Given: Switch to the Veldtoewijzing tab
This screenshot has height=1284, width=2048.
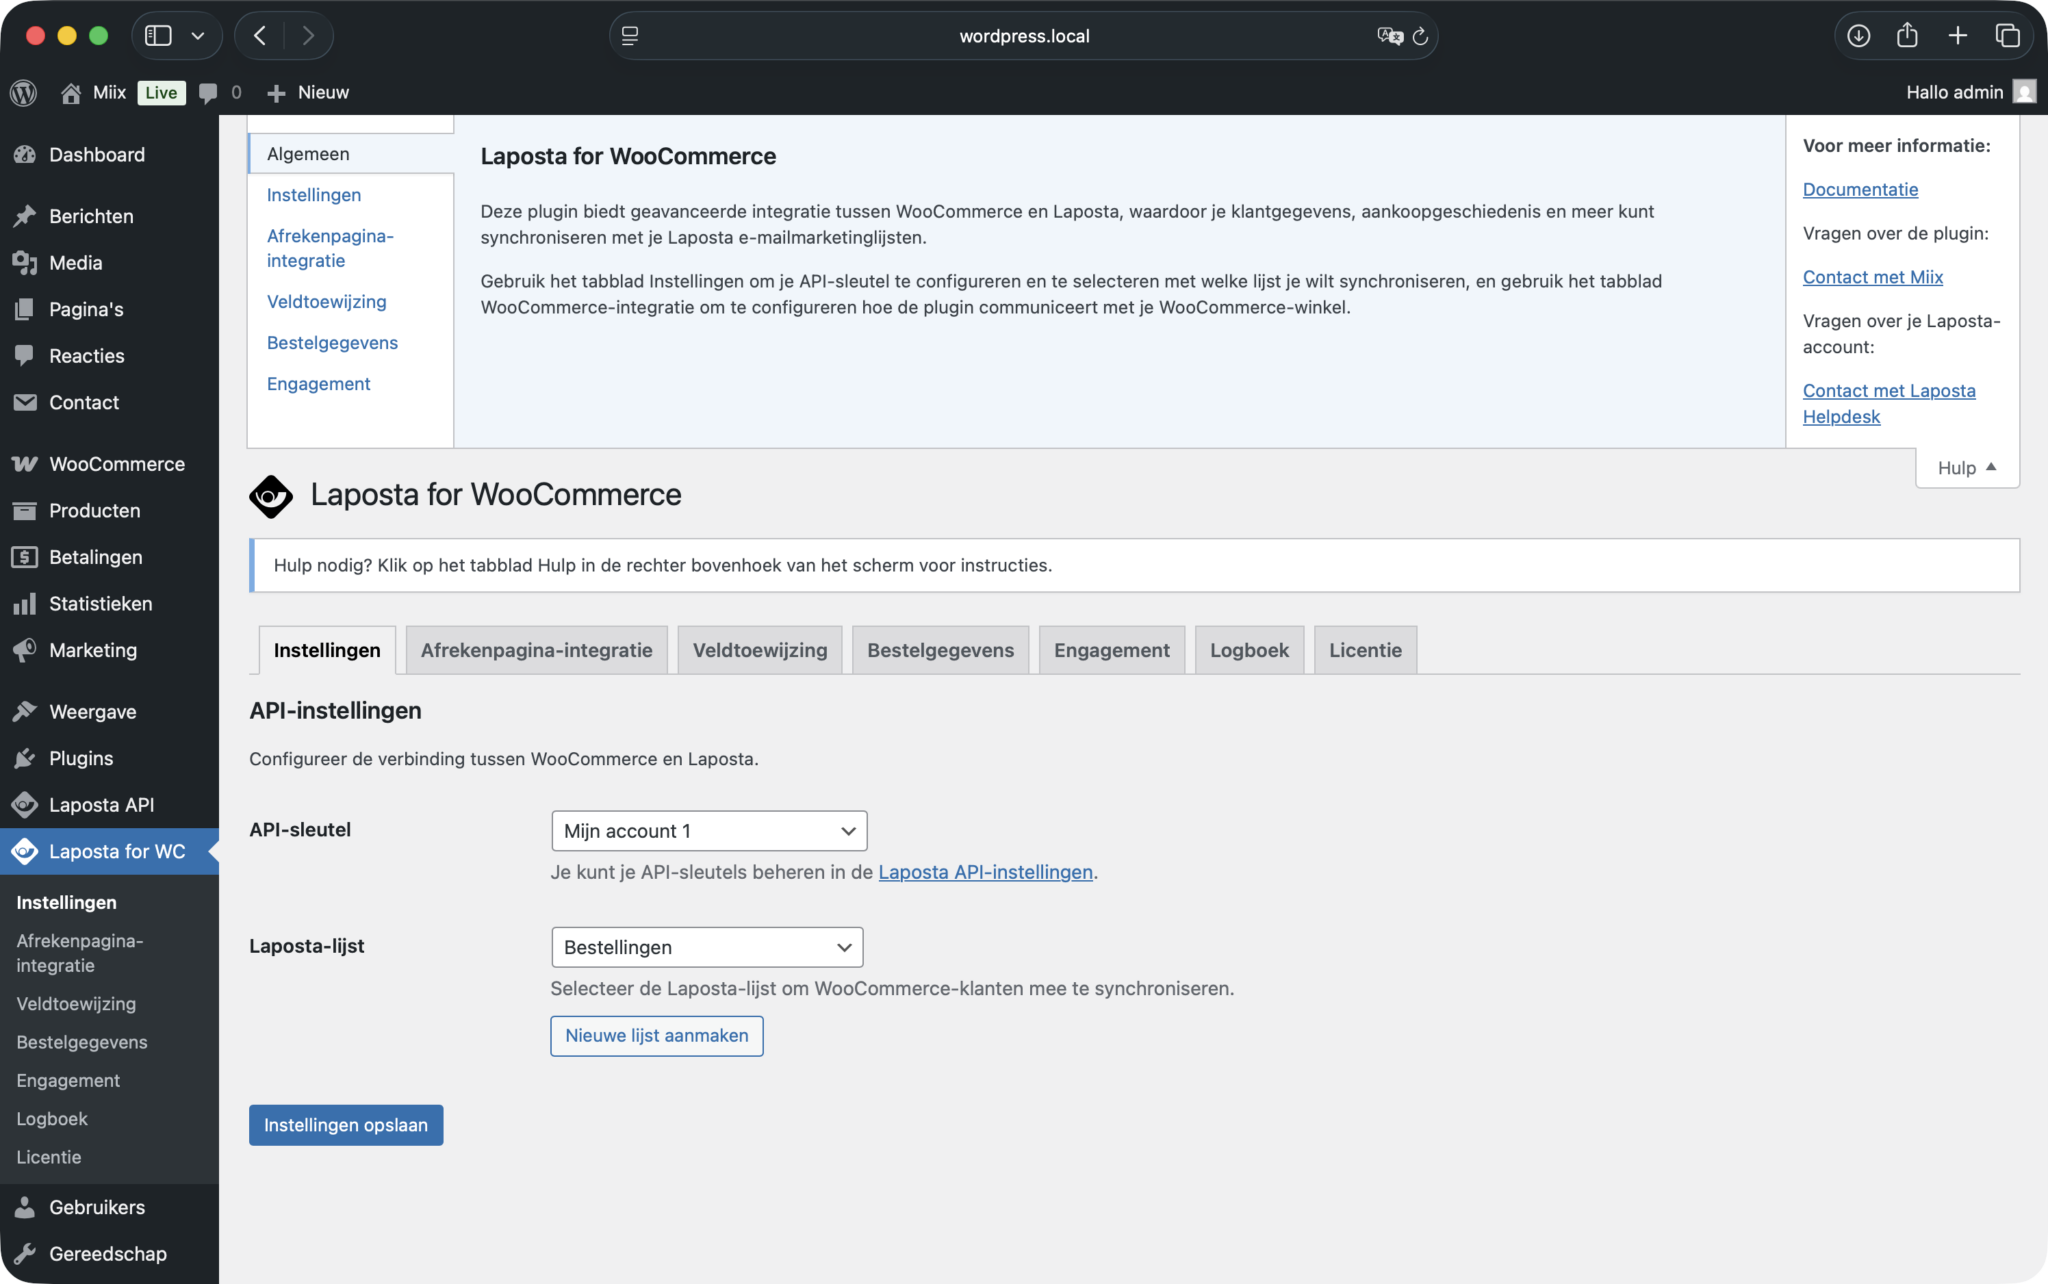Looking at the screenshot, I should click(x=759, y=650).
